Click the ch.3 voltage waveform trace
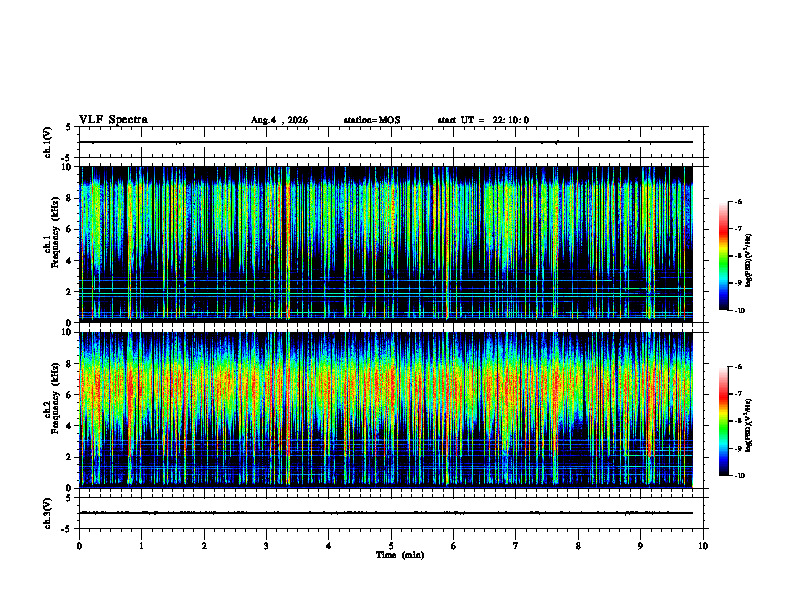The image size is (792, 612). [386, 513]
